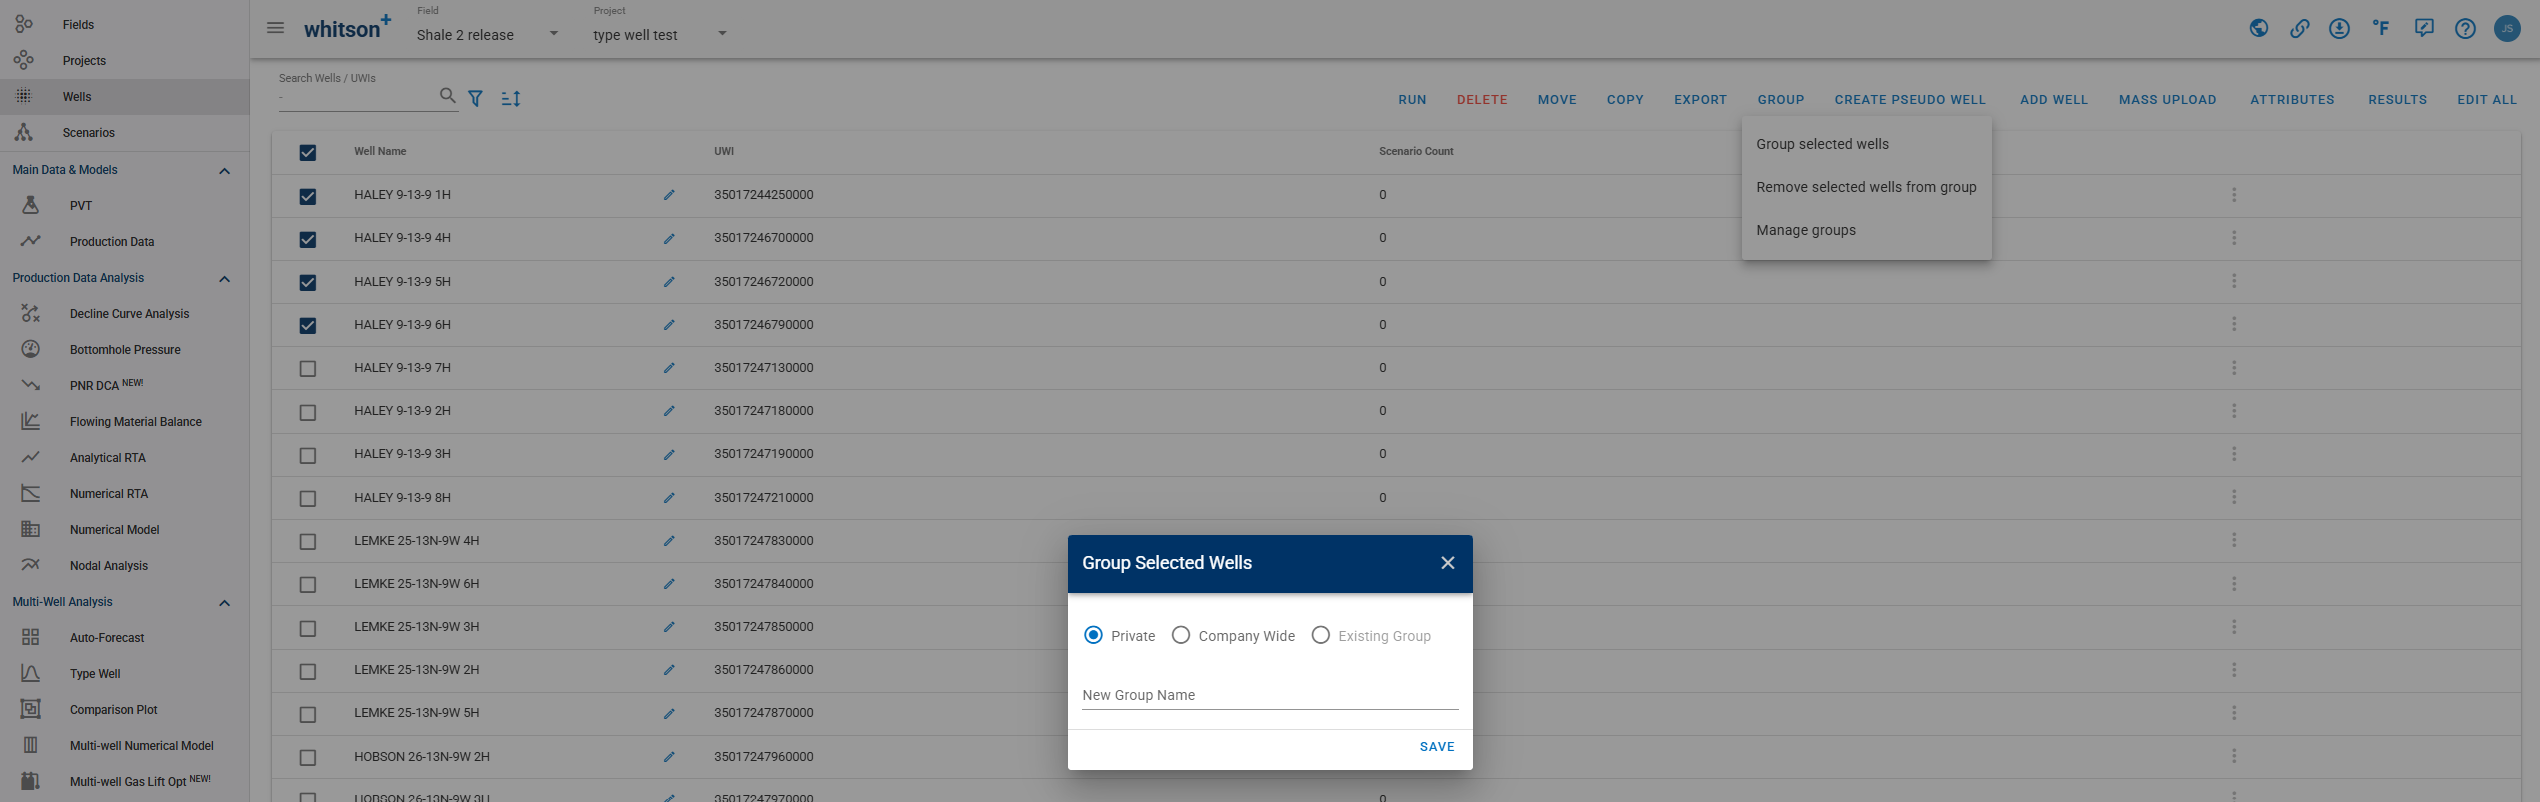
Task: Uncheck the select-all wells header checkbox
Action: pyautogui.click(x=308, y=153)
